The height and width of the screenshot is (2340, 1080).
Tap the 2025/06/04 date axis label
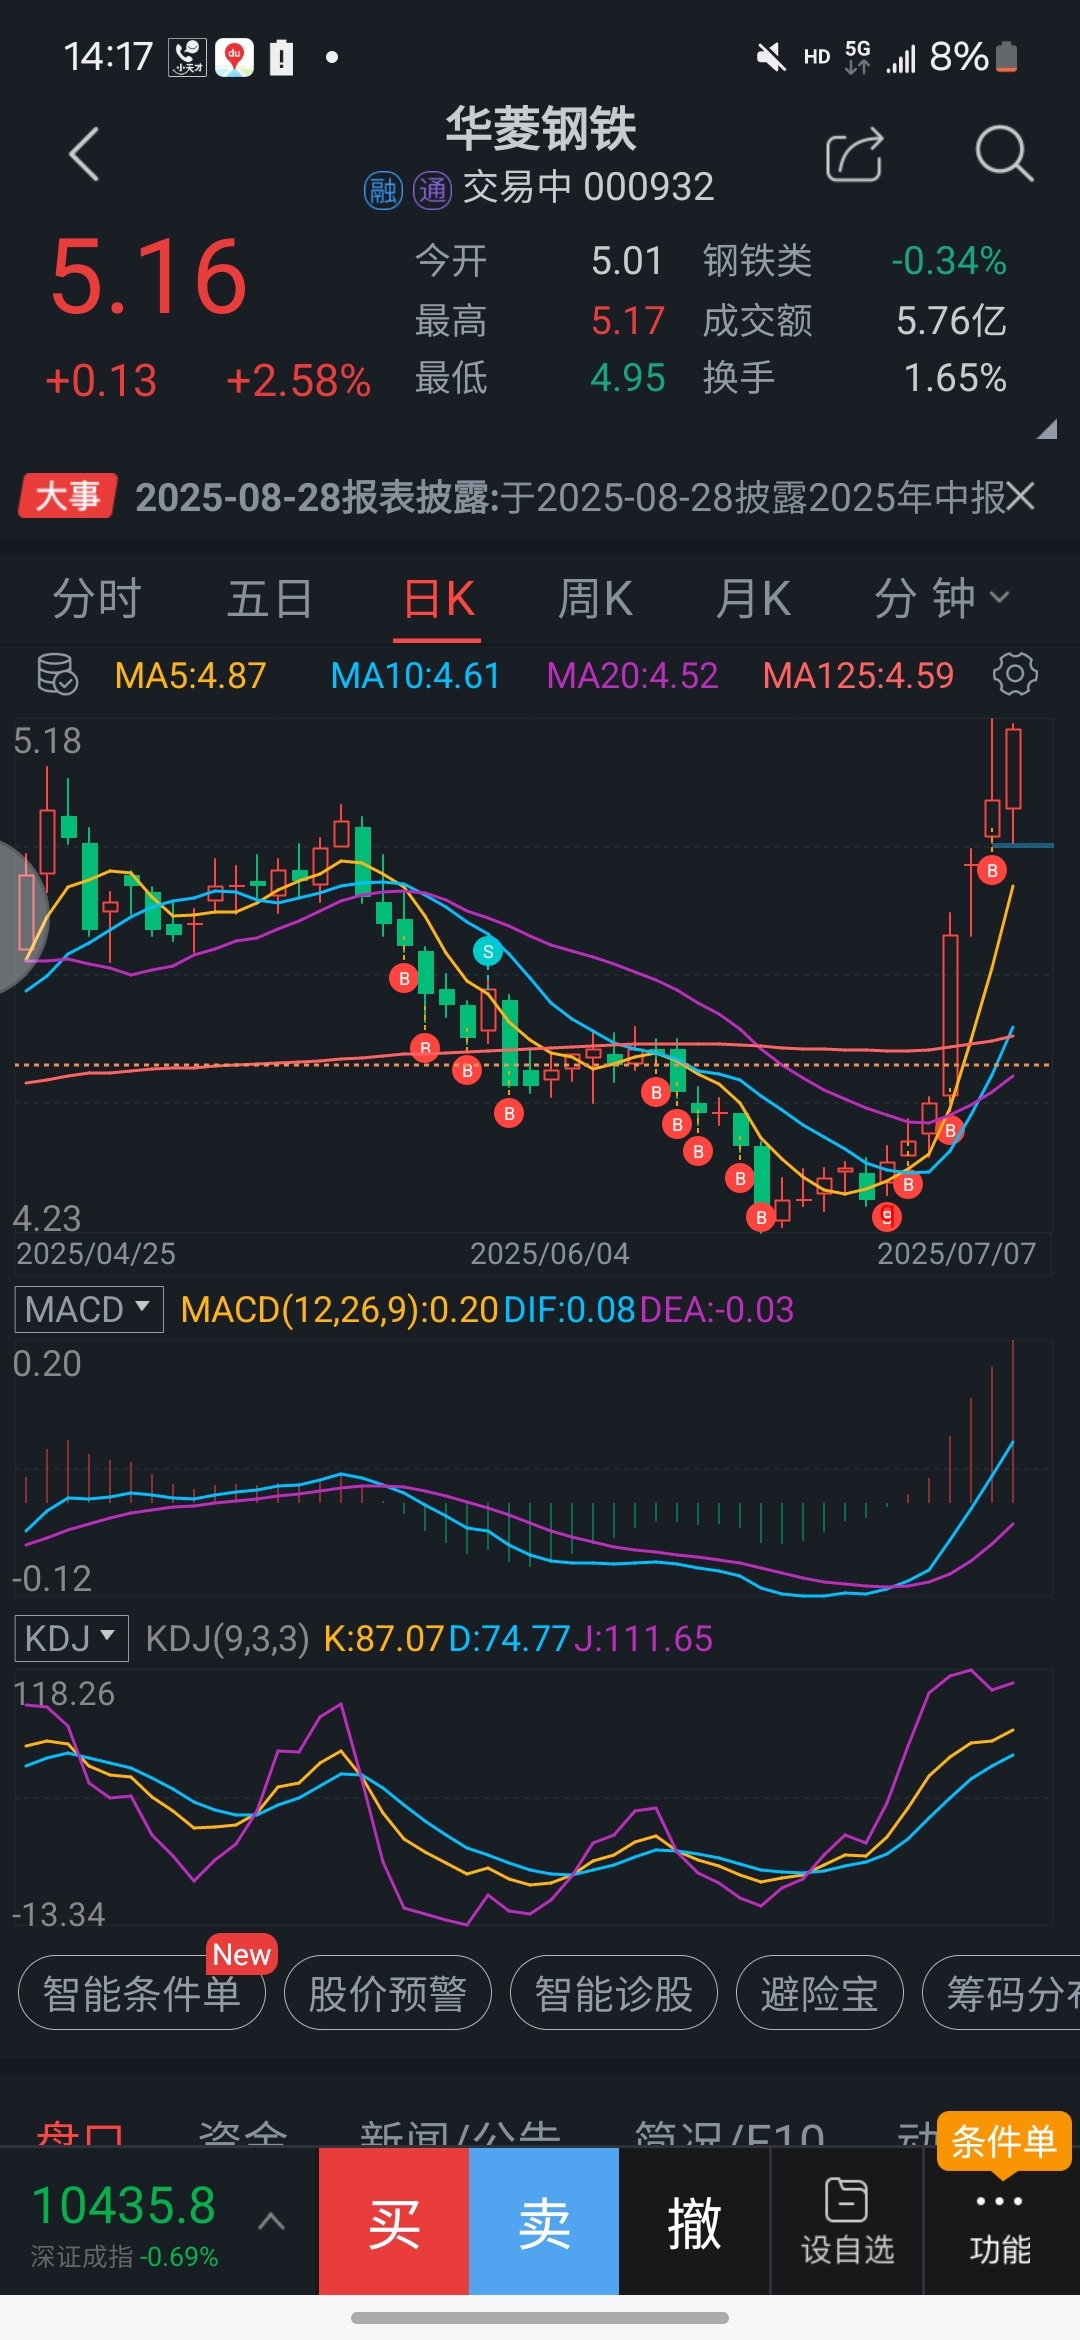point(549,1253)
